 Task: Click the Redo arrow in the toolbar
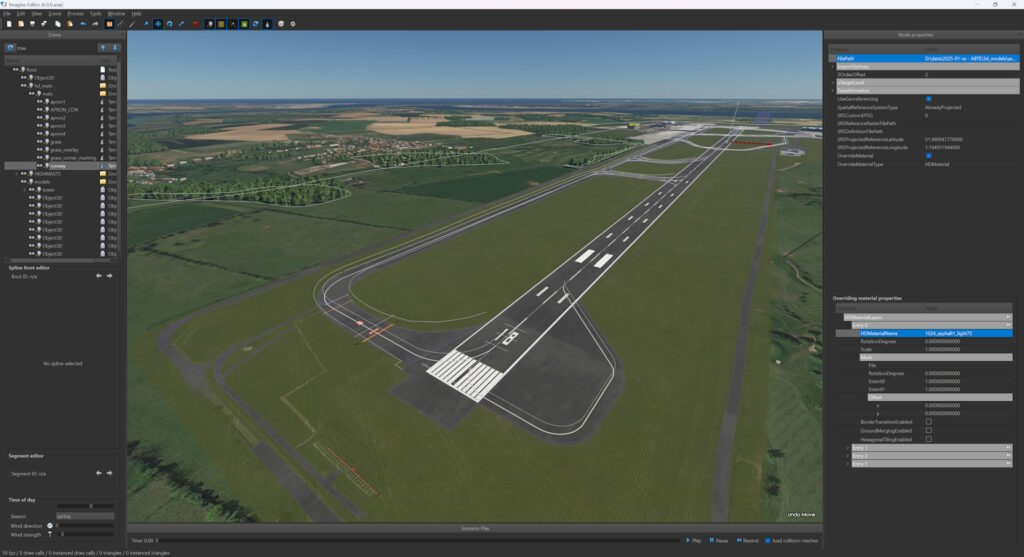(96, 23)
